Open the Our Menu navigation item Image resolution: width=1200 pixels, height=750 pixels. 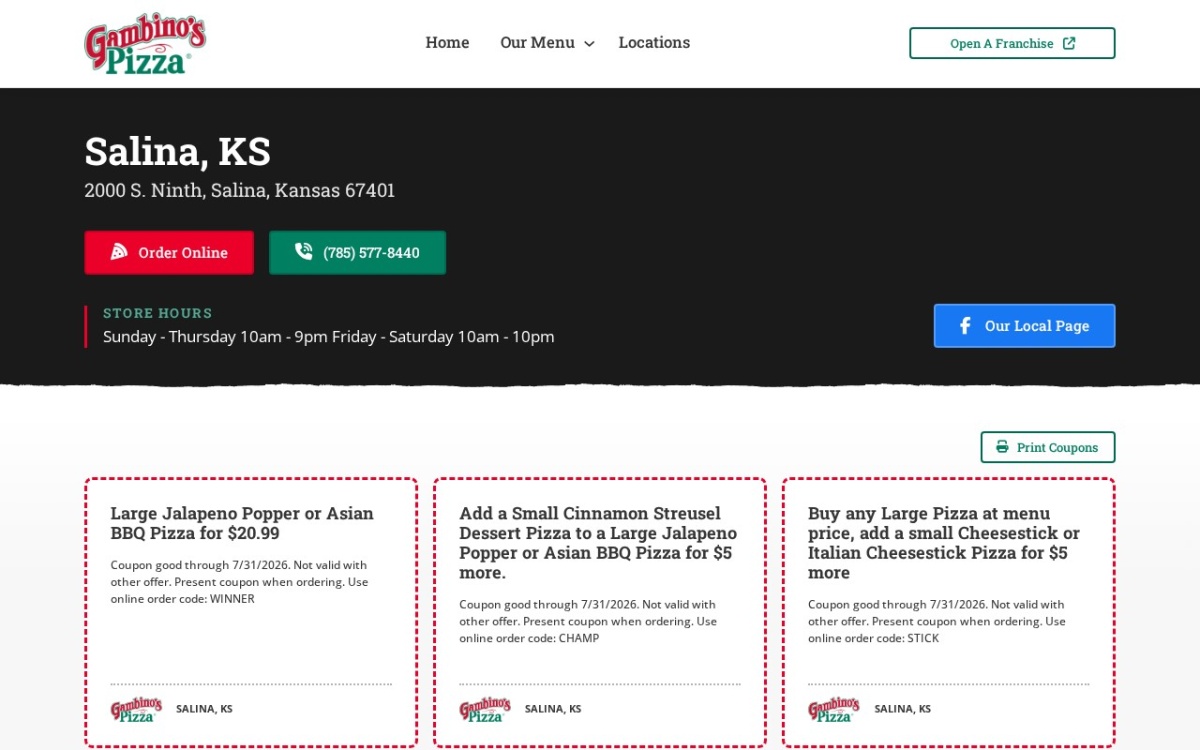point(537,43)
